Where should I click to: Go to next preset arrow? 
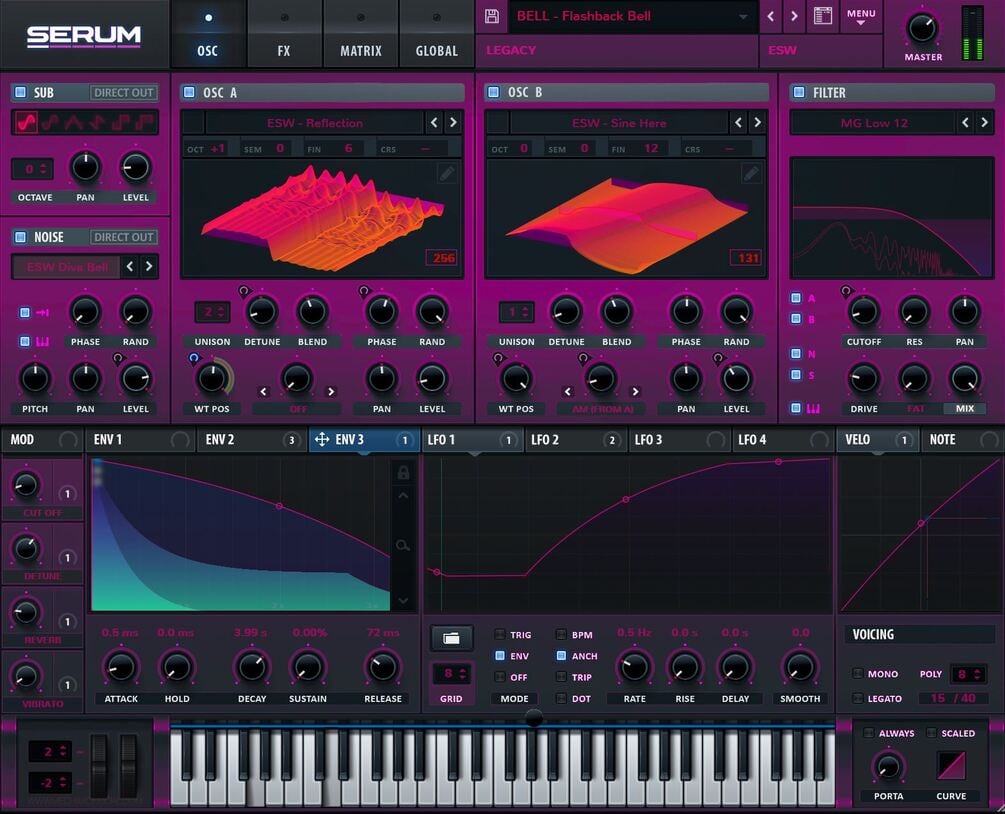(794, 17)
